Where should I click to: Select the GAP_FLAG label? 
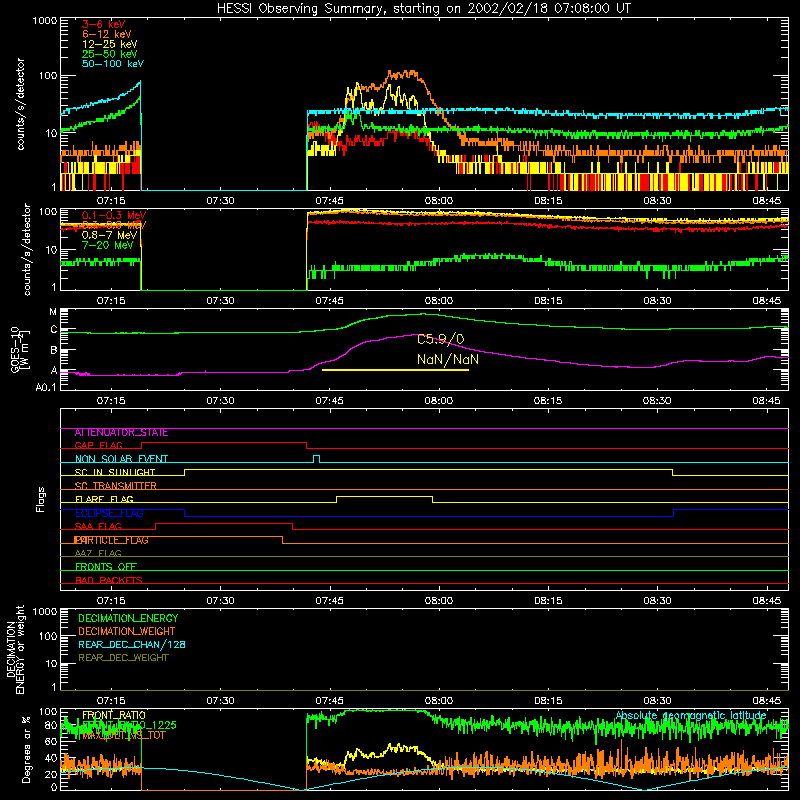(98, 445)
